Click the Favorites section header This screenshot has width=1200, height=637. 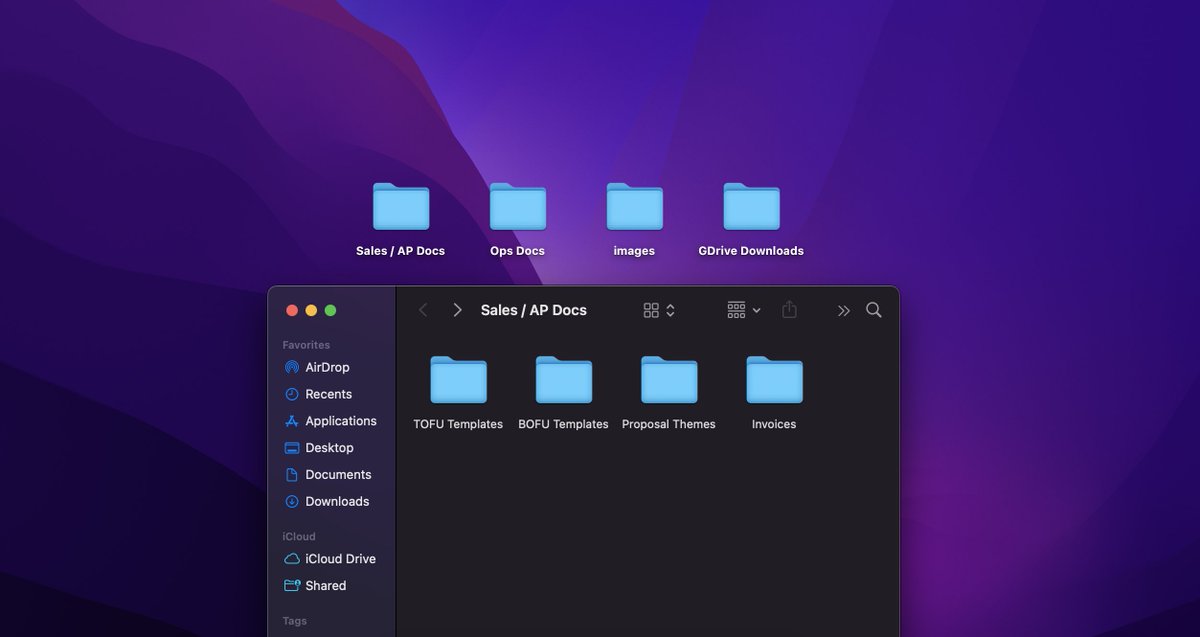pos(306,345)
